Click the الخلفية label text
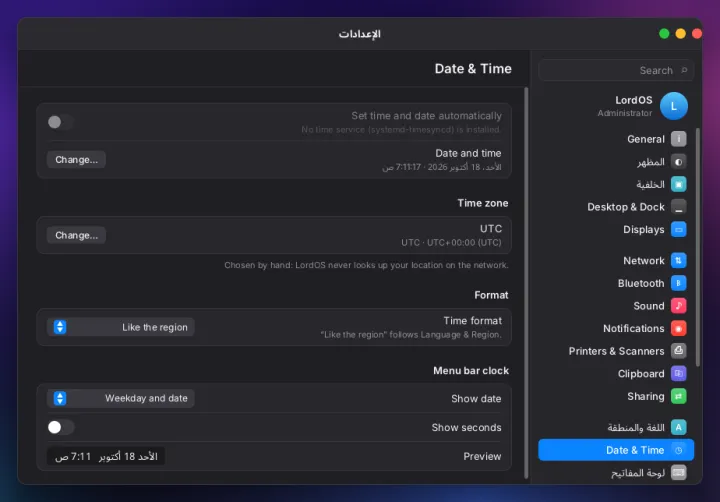 pos(650,185)
